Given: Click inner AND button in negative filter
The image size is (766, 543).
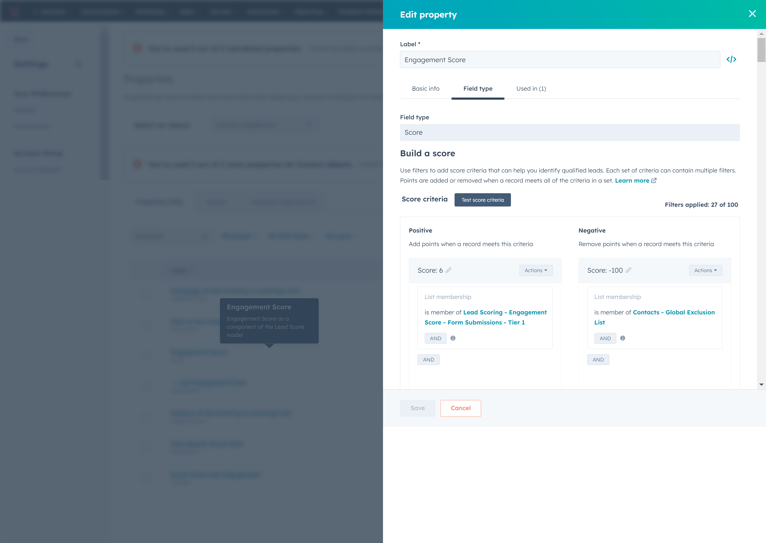Looking at the screenshot, I should [x=605, y=338].
